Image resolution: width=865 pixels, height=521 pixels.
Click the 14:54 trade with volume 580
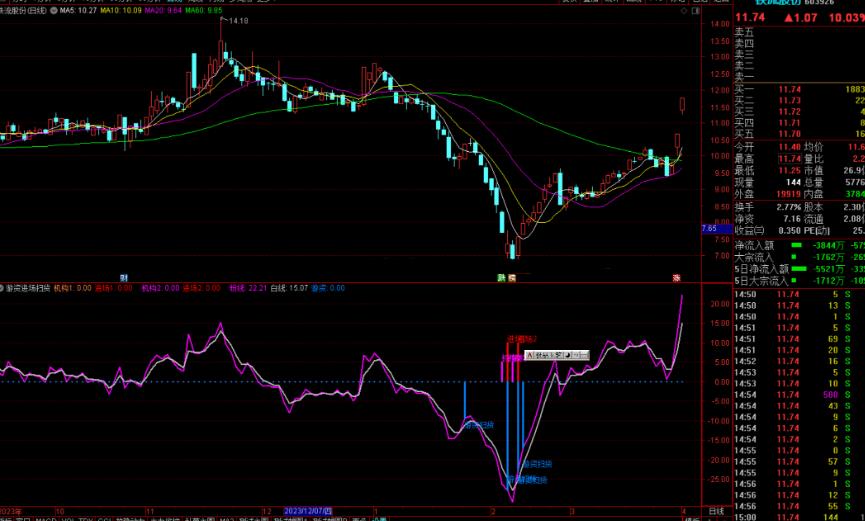coord(799,395)
